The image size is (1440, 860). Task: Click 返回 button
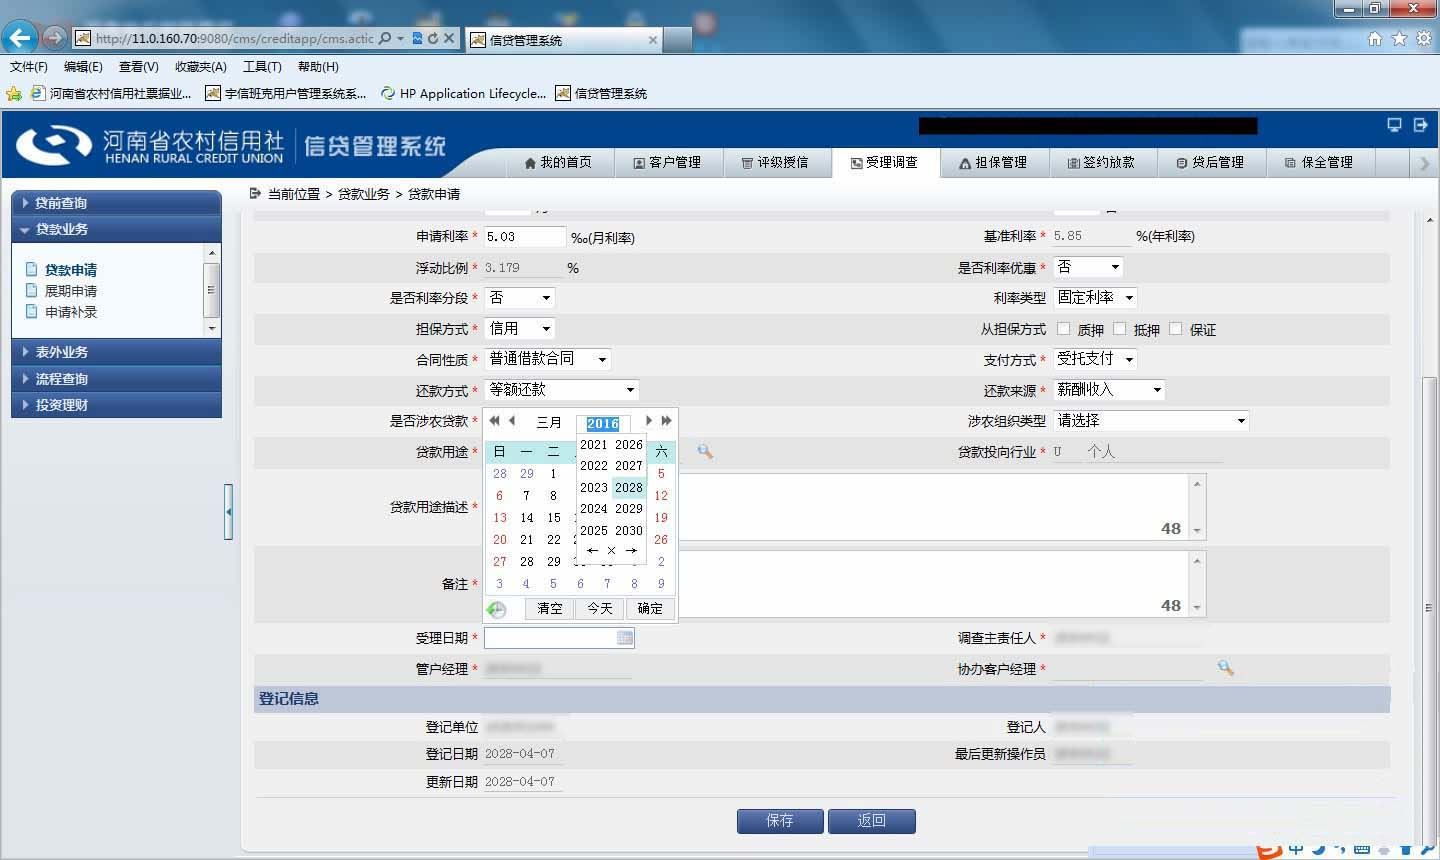871,821
